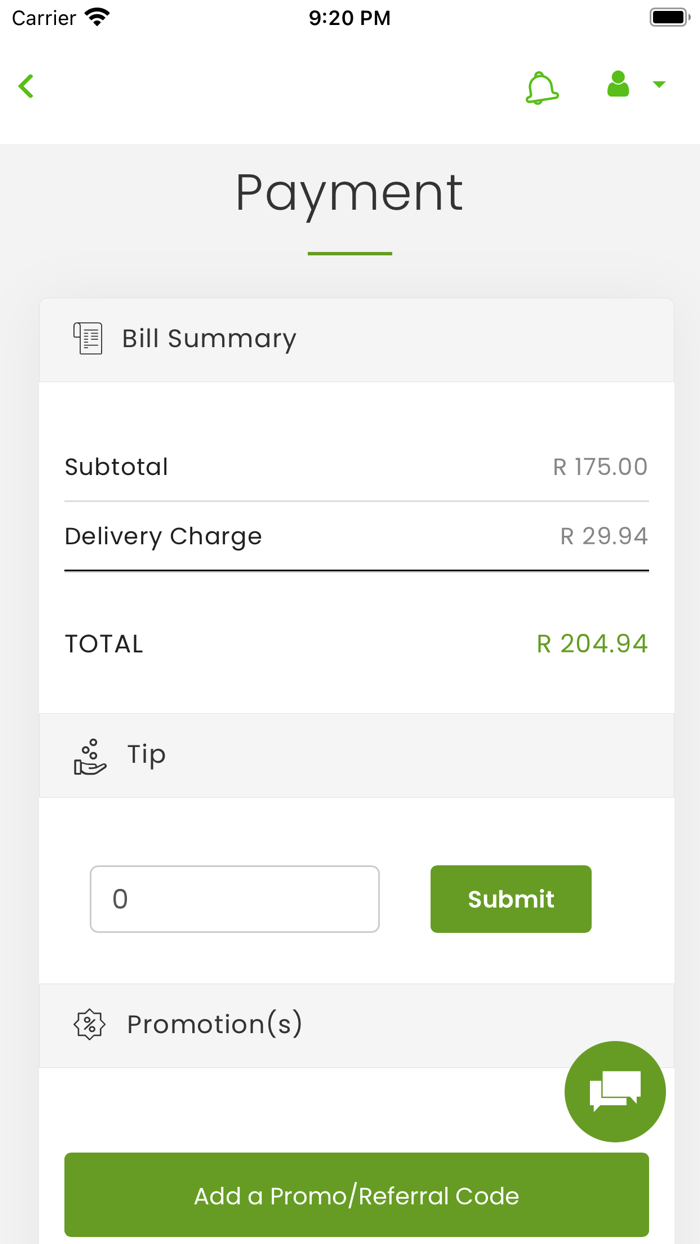The image size is (700, 1244).
Task: Tap the Tip hand-with-coins icon
Action: tap(89, 754)
